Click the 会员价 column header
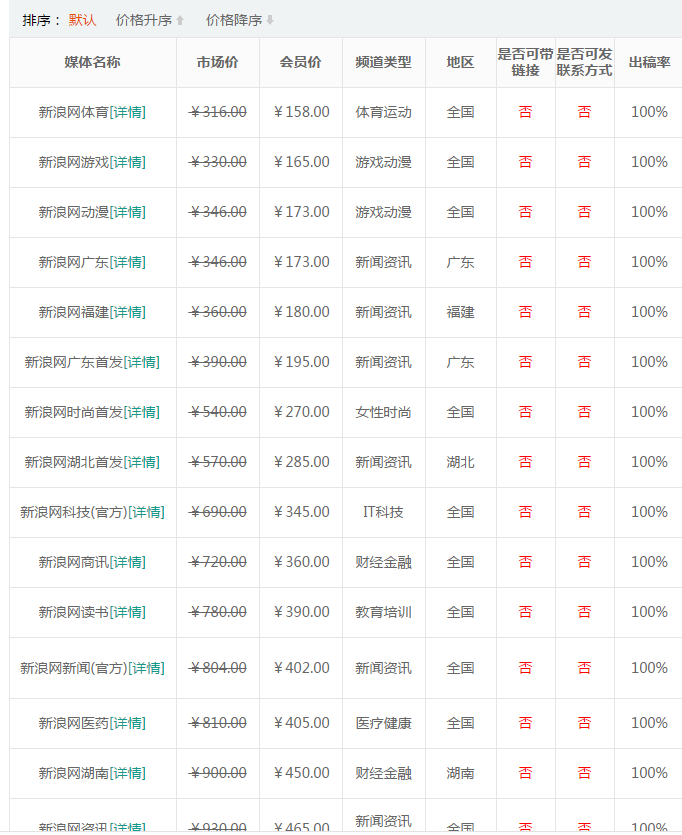The width and height of the screenshot is (682, 835). [x=300, y=62]
